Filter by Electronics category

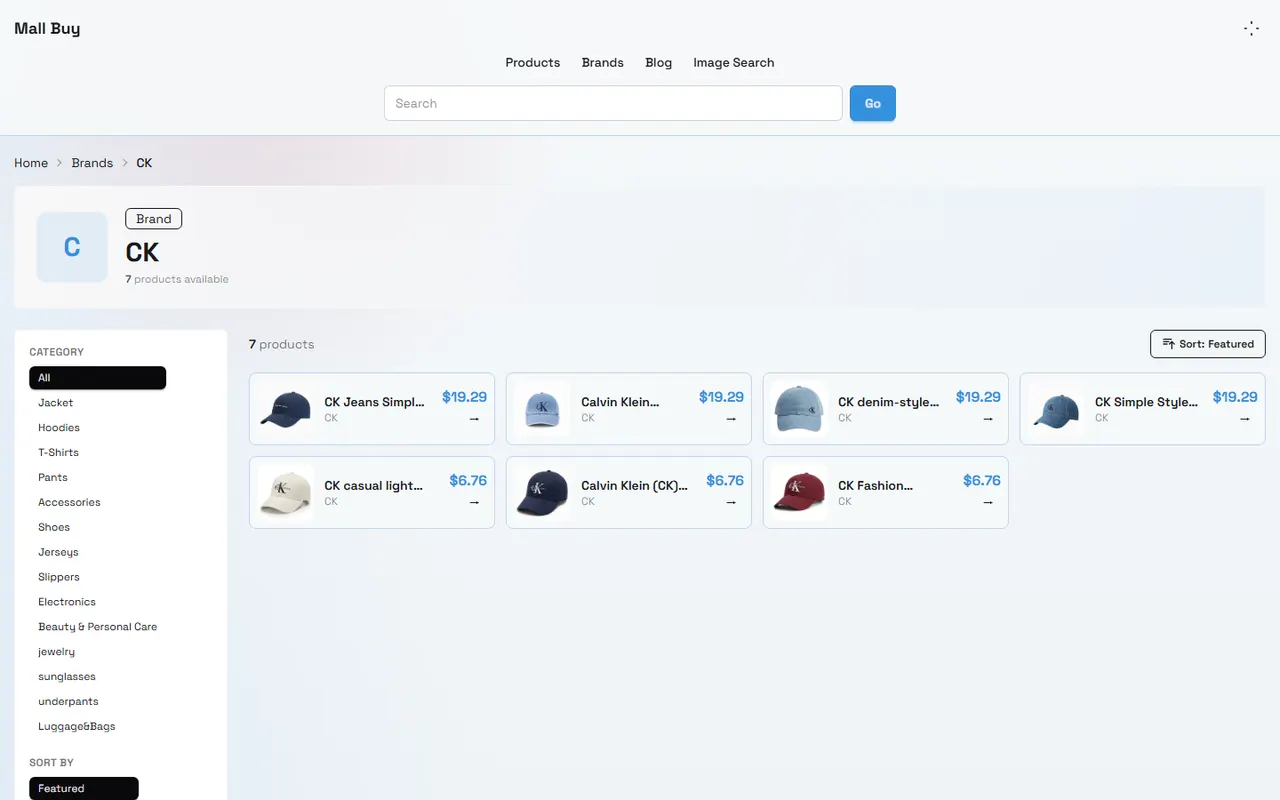tap(67, 603)
